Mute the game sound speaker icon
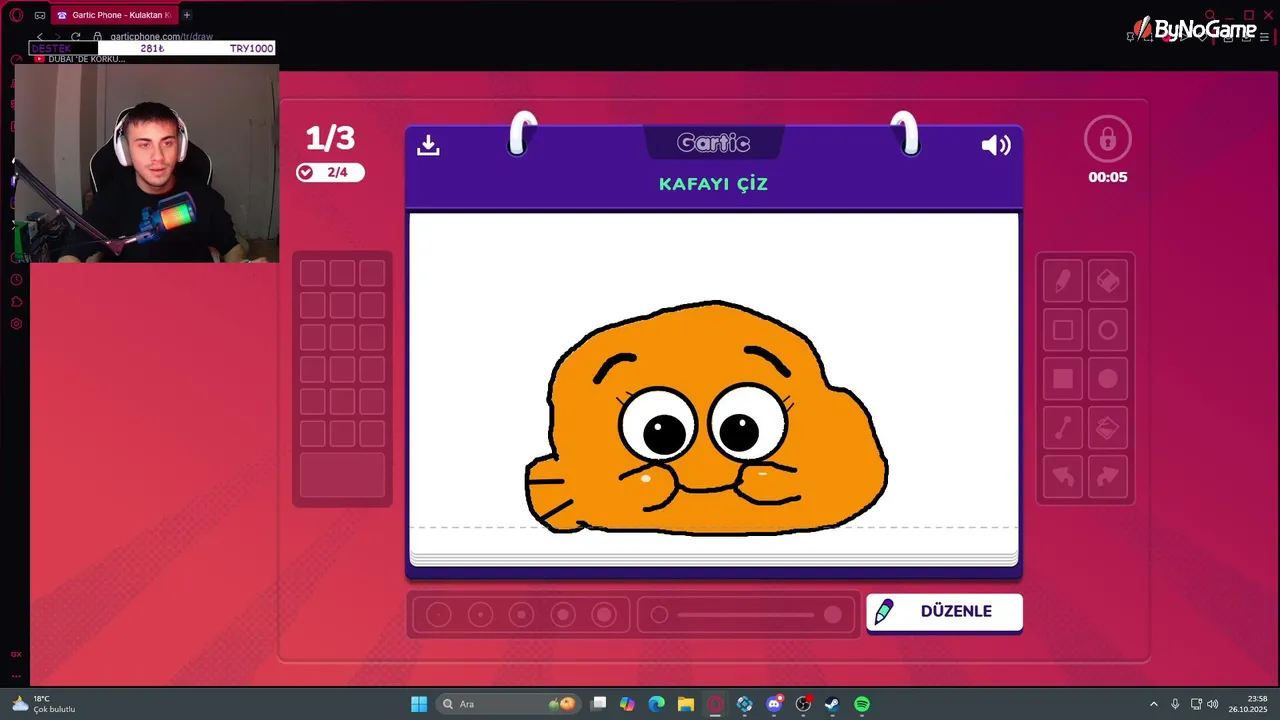This screenshot has height=720, width=1280. click(x=996, y=146)
